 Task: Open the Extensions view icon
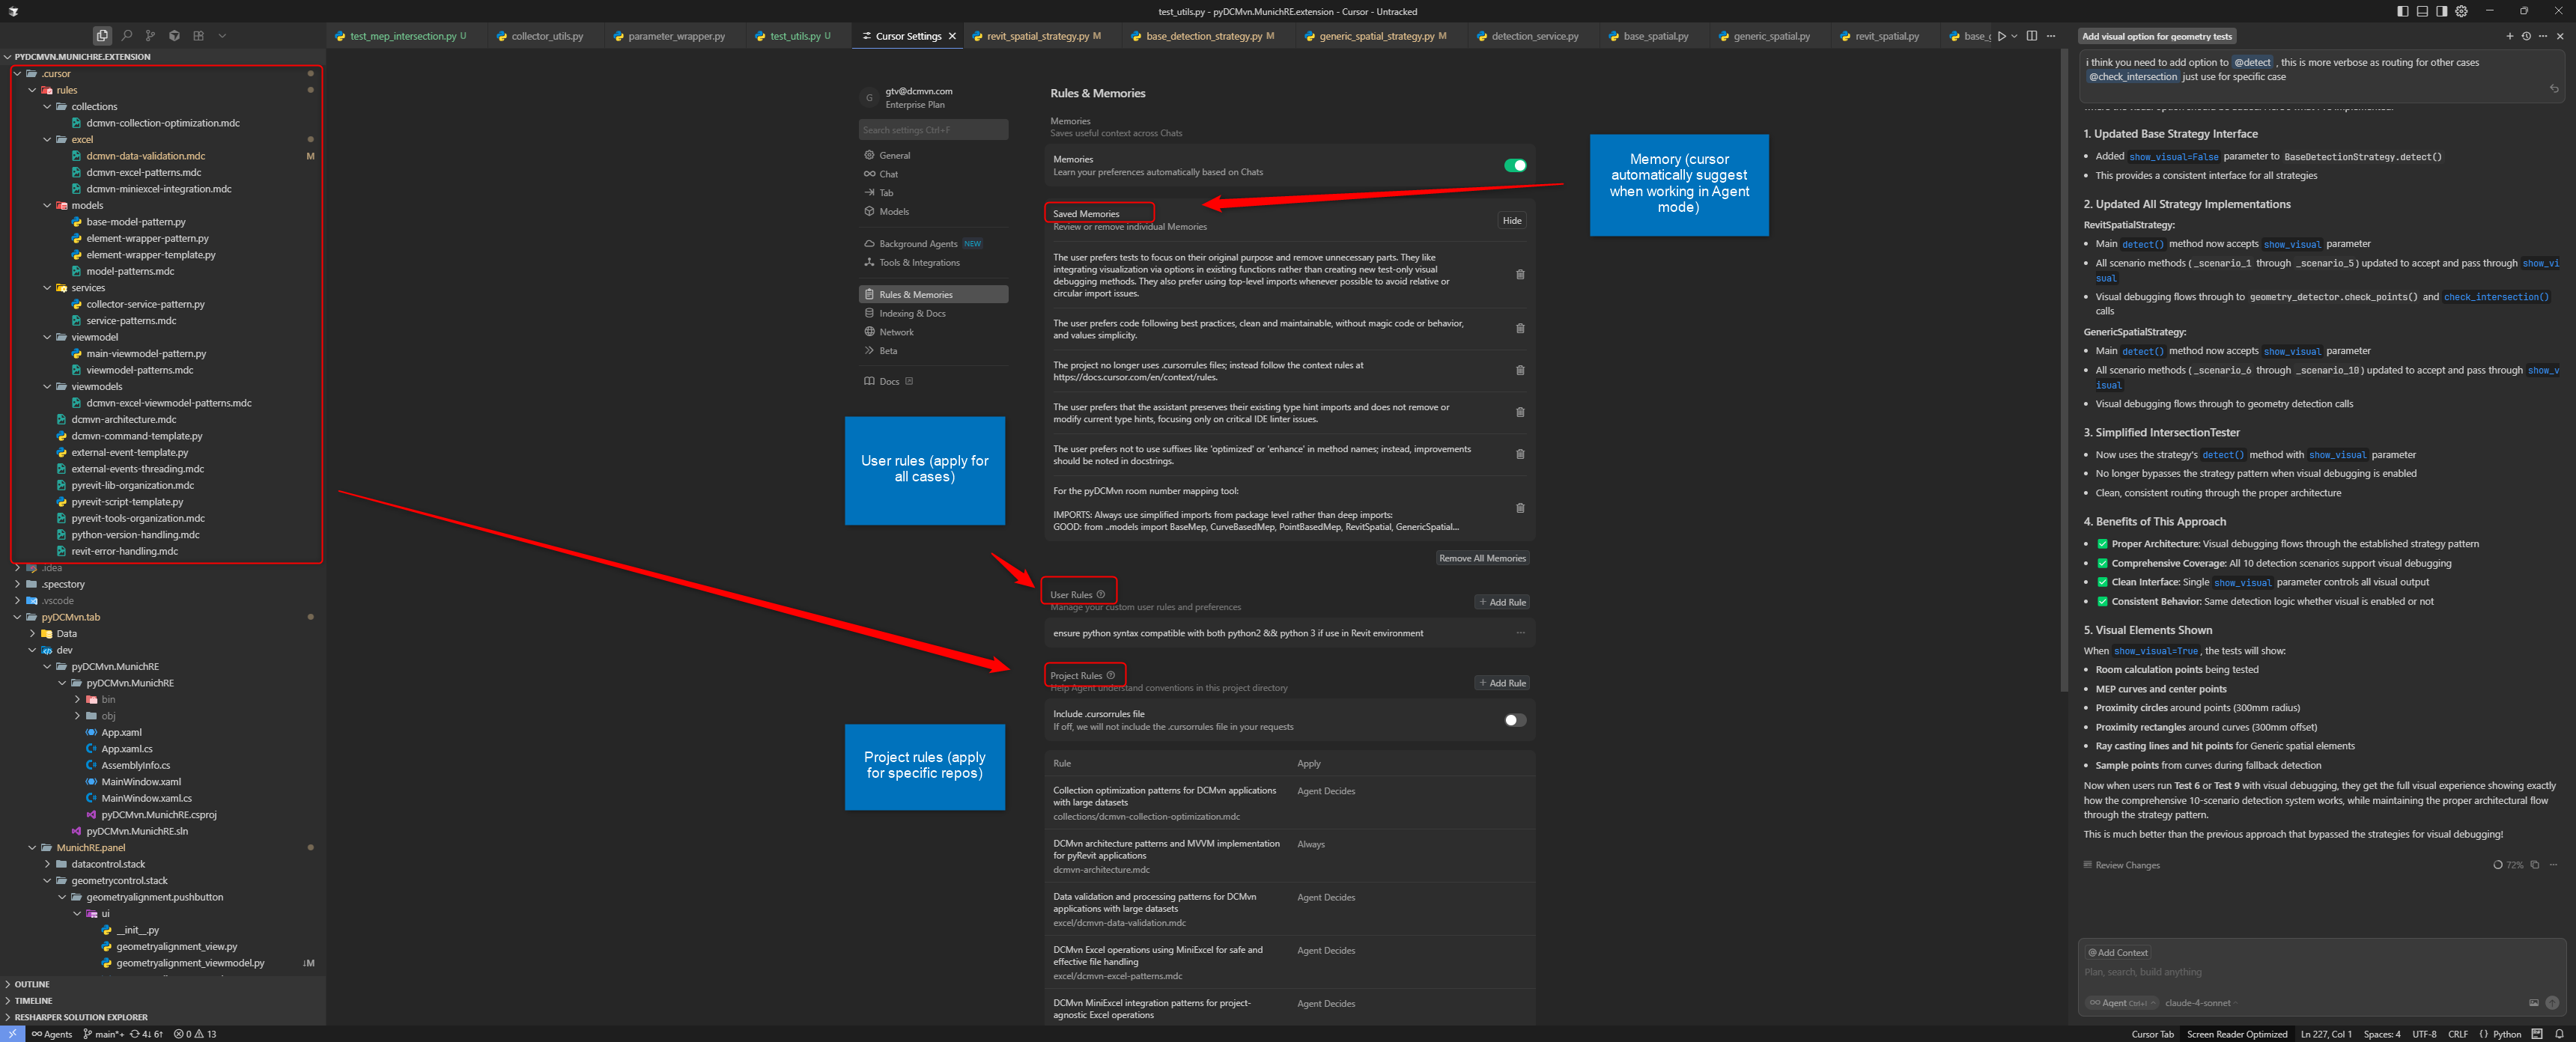[x=198, y=36]
